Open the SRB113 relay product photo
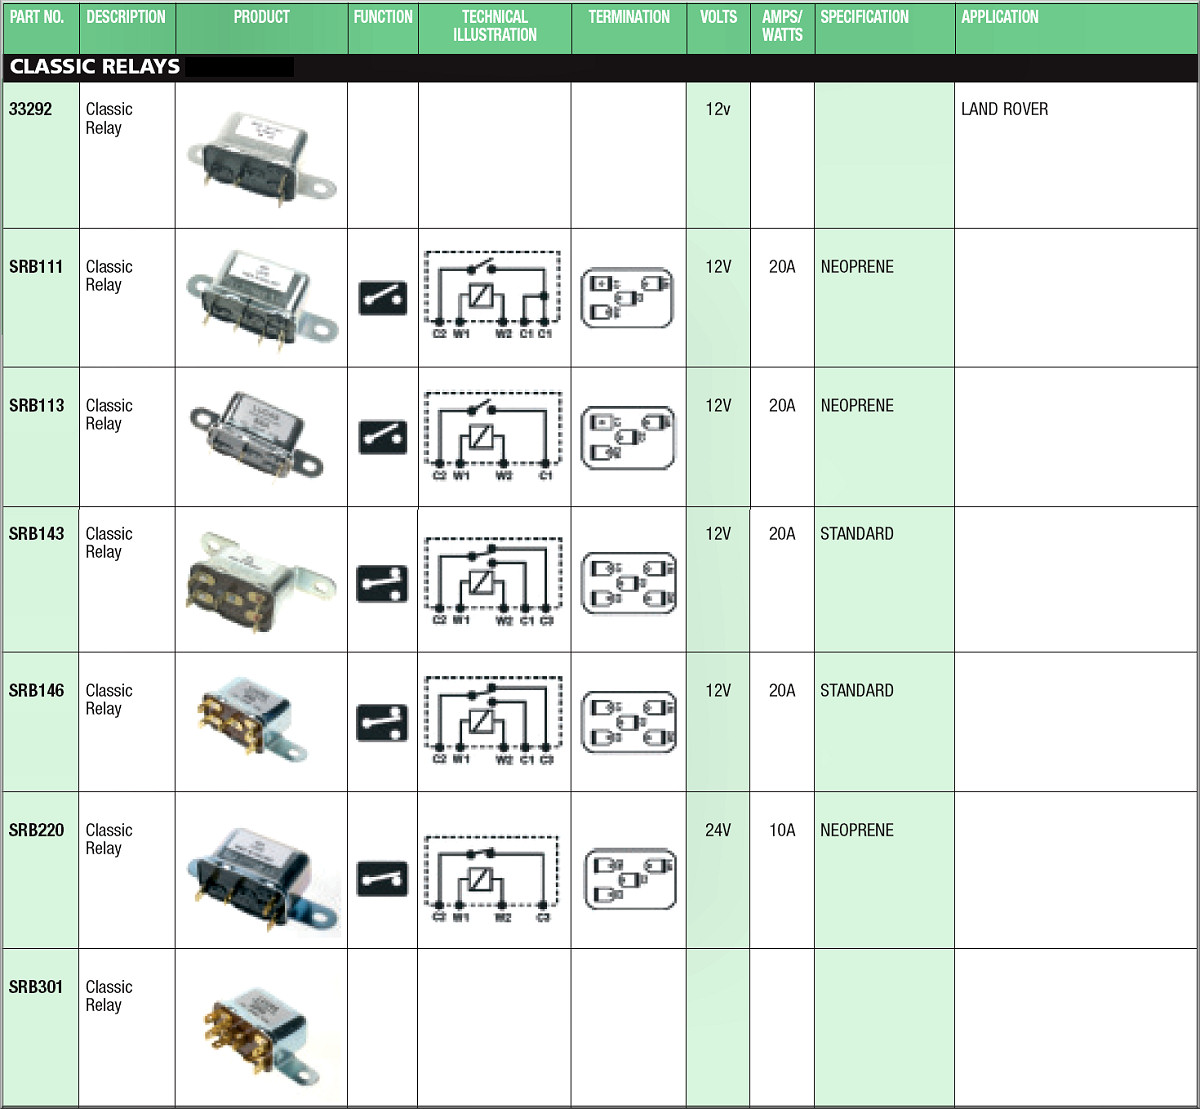Screen dimensions: 1200x1109 256,435
